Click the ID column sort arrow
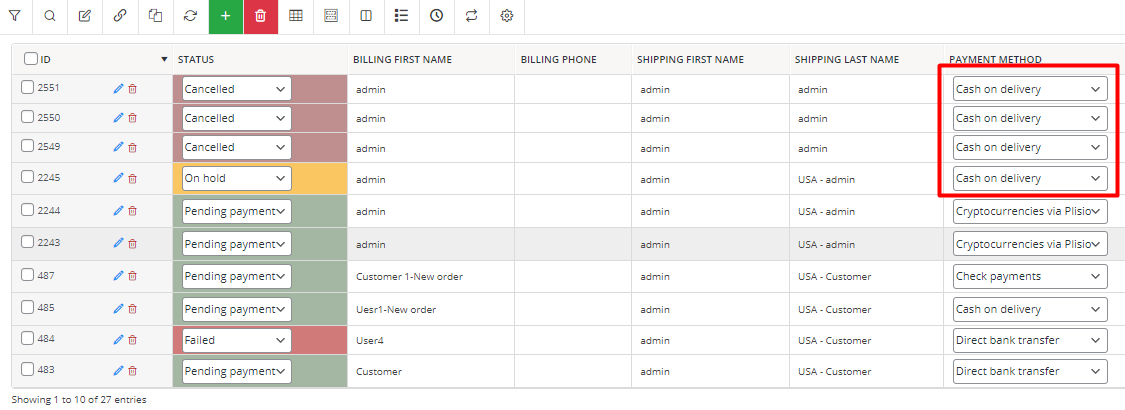This screenshot has width=1125, height=410. coord(164,60)
